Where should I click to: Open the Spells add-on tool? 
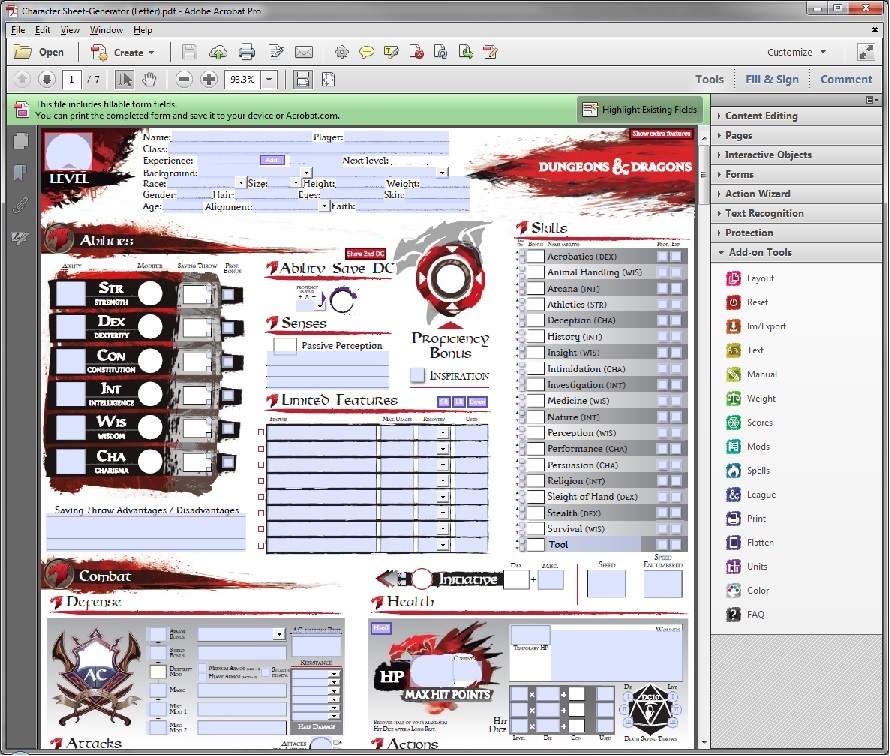coord(757,471)
